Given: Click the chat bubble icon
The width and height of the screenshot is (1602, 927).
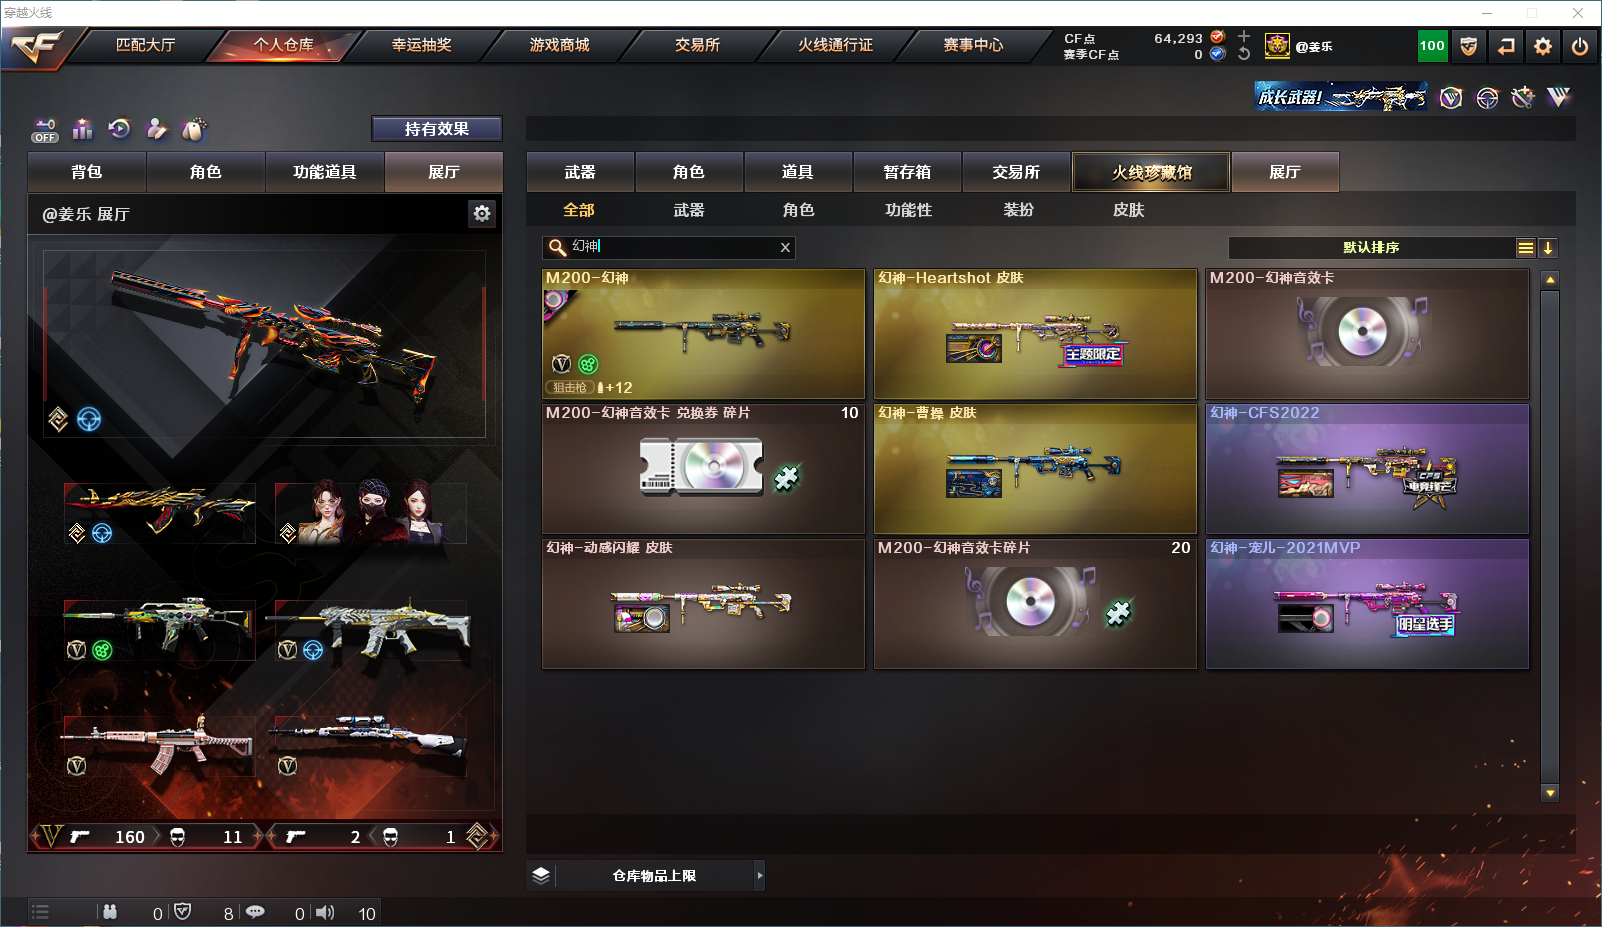Looking at the screenshot, I should pyautogui.click(x=255, y=911).
